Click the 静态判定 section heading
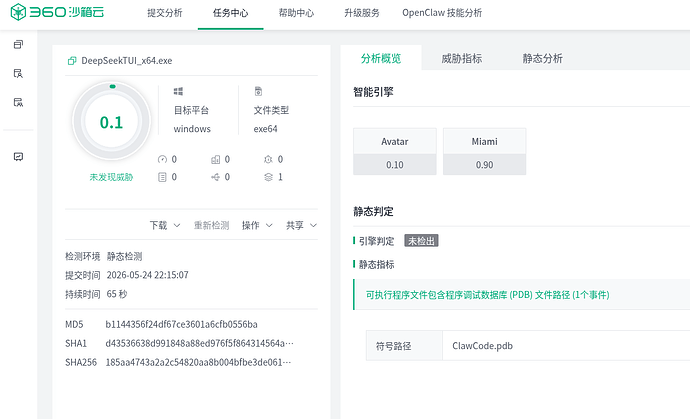Image resolution: width=690 pixels, height=419 pixels. pos(373,211)
